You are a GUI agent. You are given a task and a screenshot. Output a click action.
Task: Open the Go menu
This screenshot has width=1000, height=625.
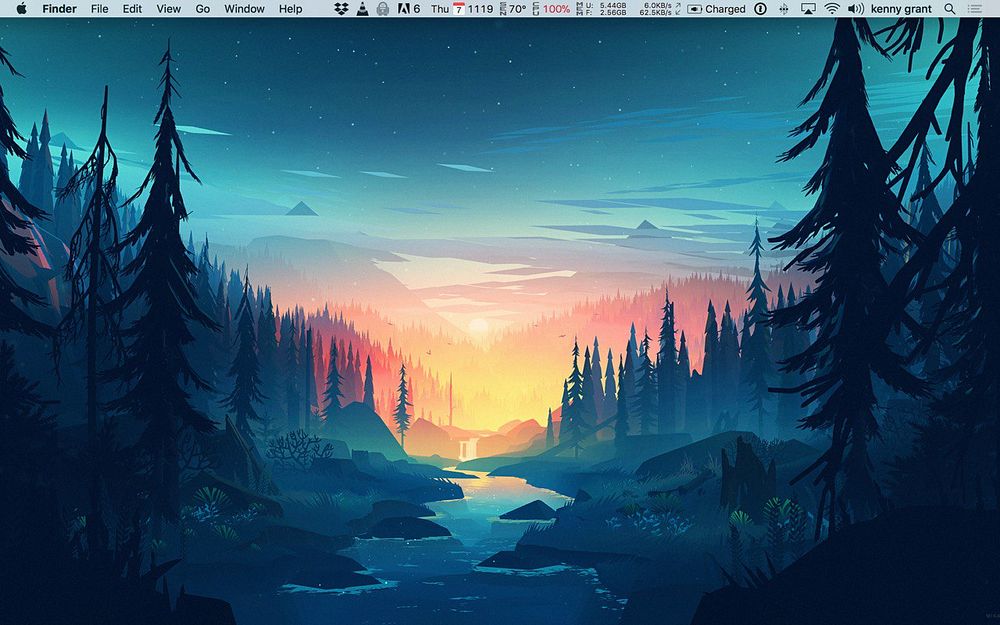coord(203,9)
